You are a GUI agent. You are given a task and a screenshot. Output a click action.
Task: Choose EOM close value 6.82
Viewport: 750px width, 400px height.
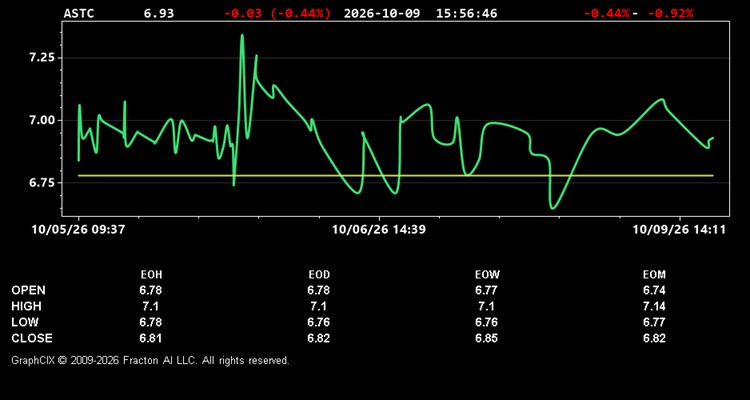[654, 338]
